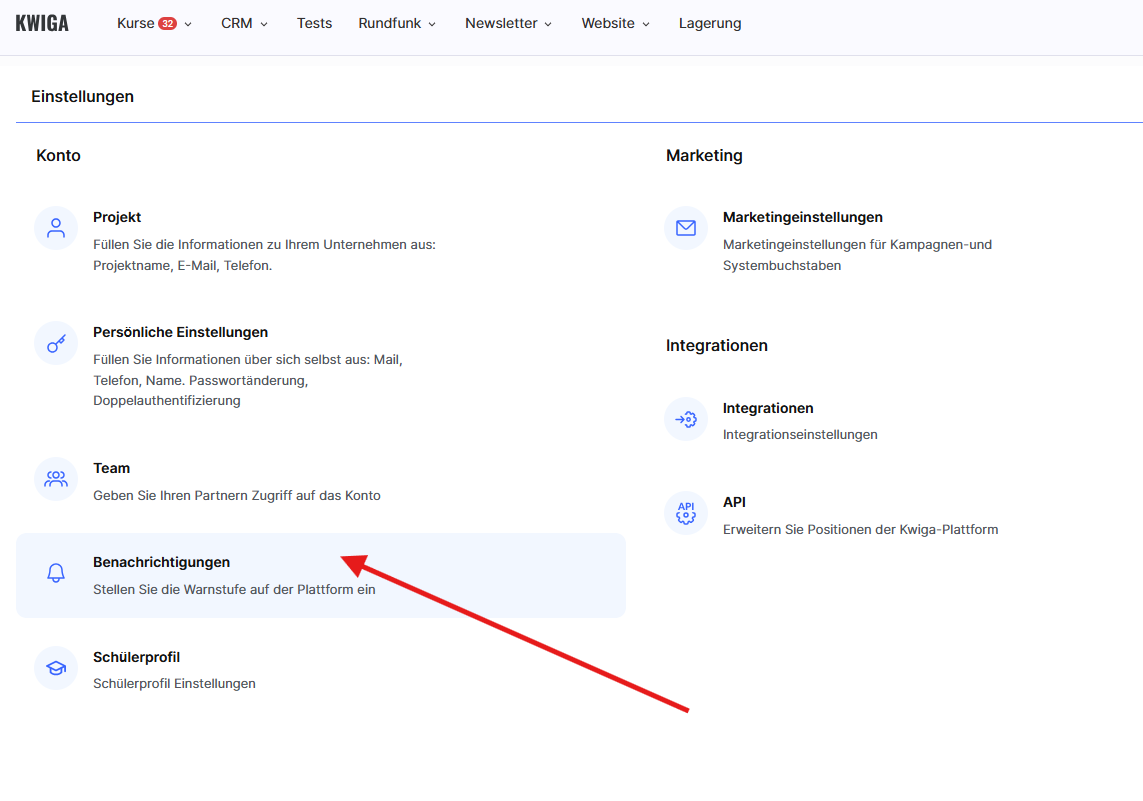
Task: Click the Projekt person icon
Action: [x=56, y=228]
